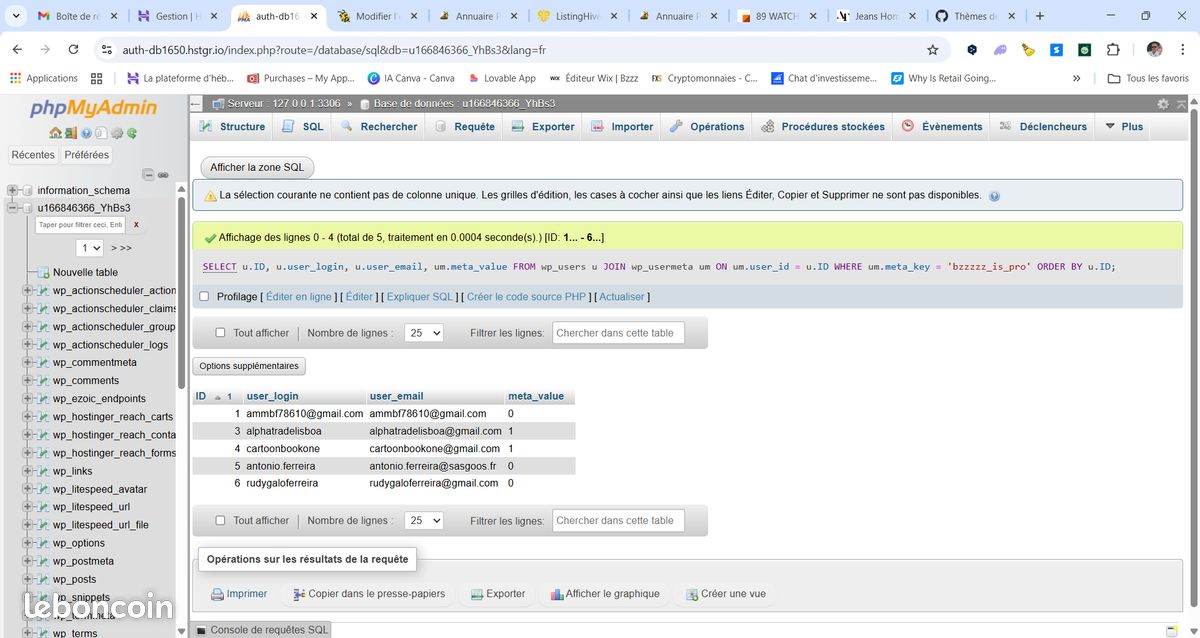Open phpMyAdmin documentation blue help icon

(x=86, y=133)
